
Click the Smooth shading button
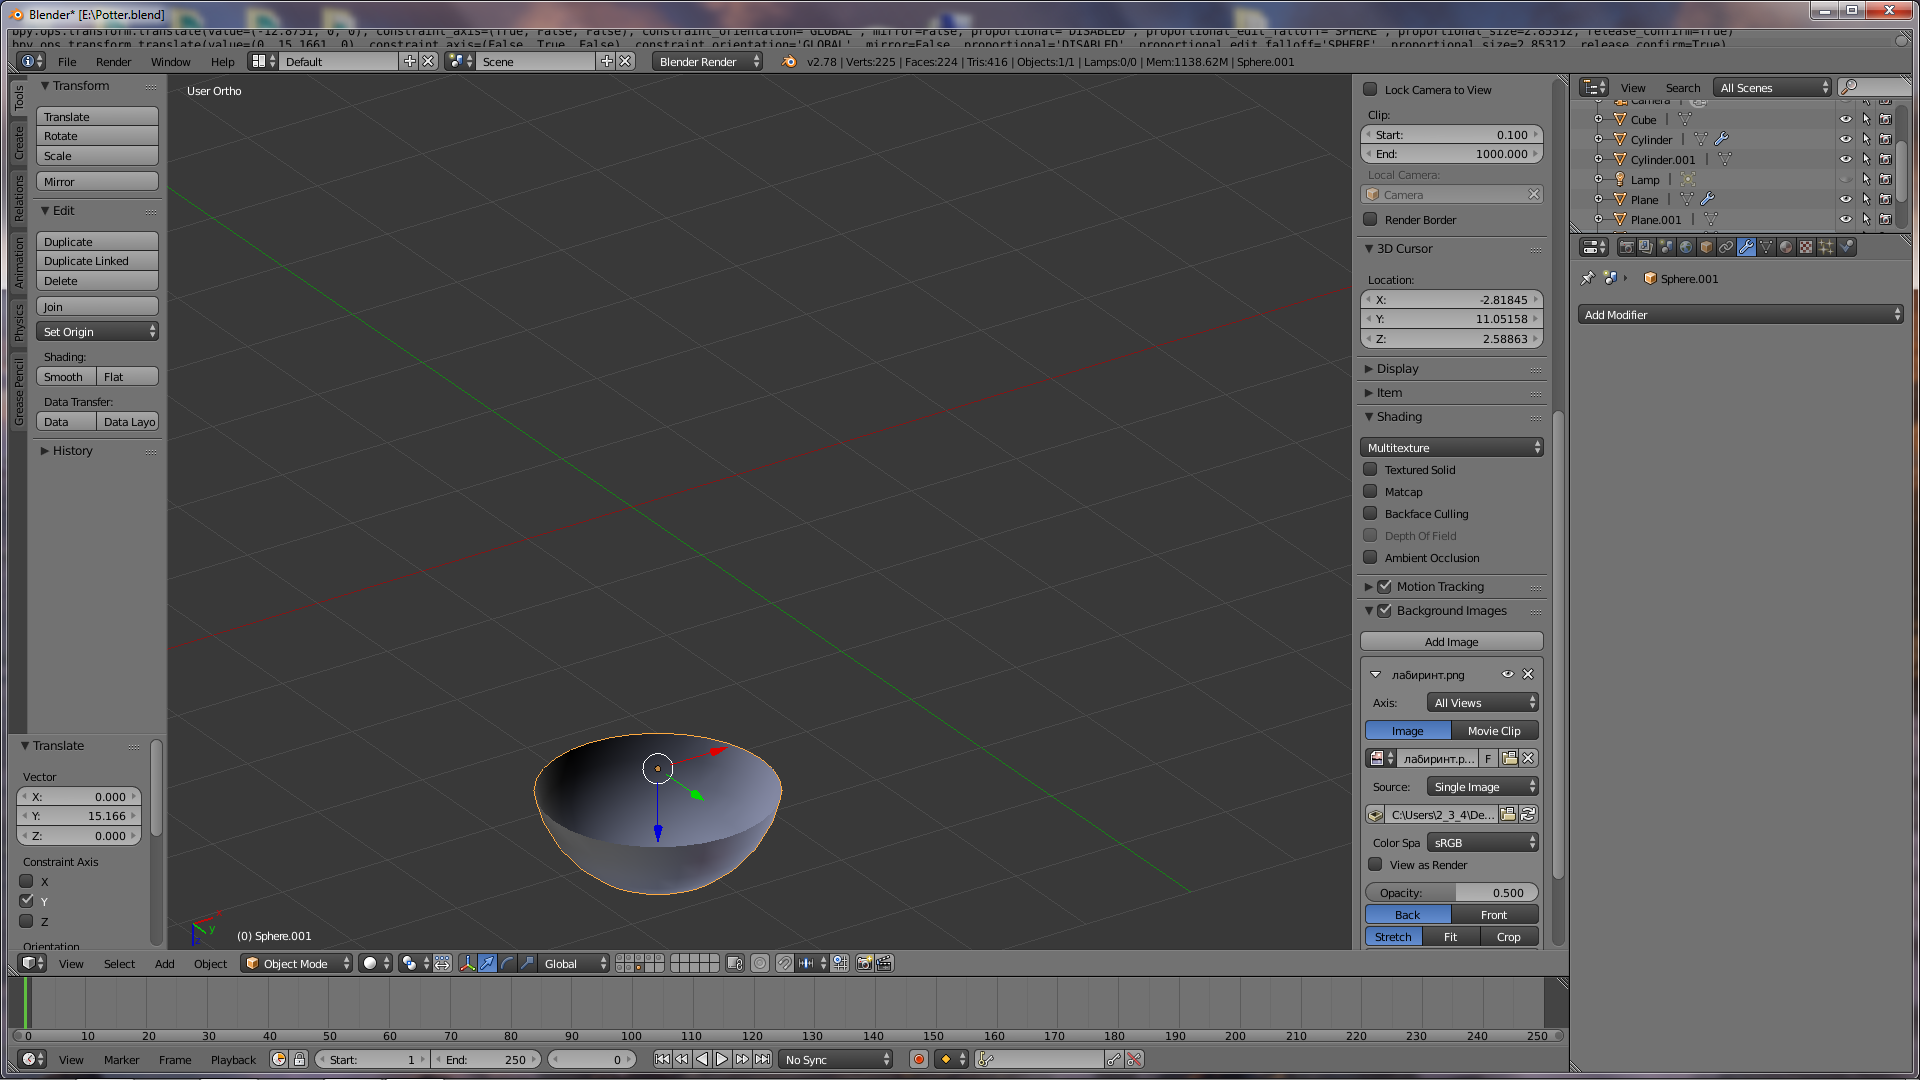[66, 376]
